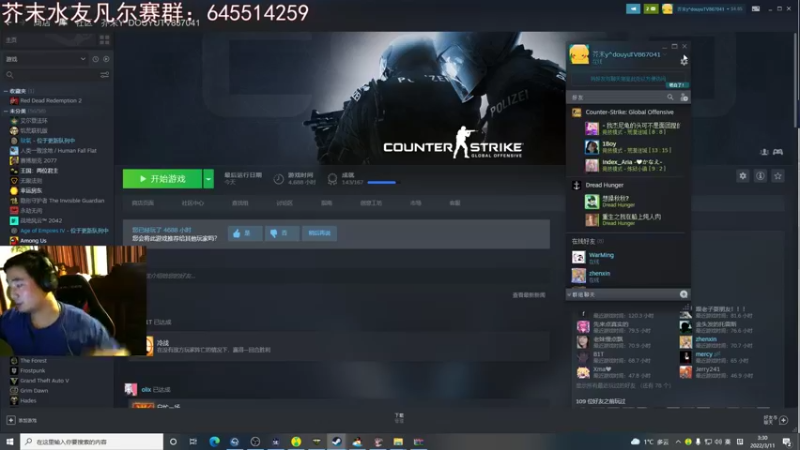Open the store page tab
This screenshot has width=800, height=450.
[143, 203]
